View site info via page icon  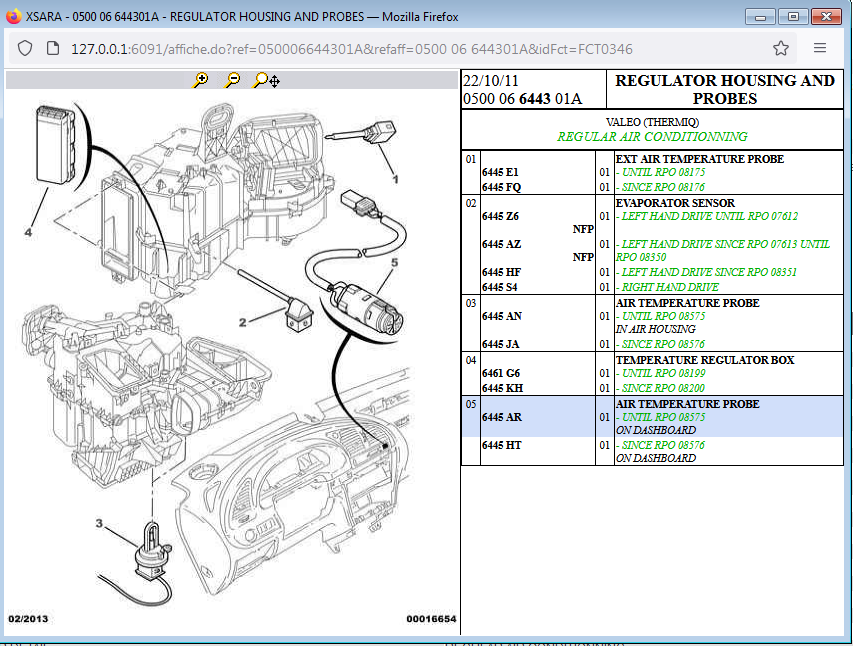(x=53, y=48)
